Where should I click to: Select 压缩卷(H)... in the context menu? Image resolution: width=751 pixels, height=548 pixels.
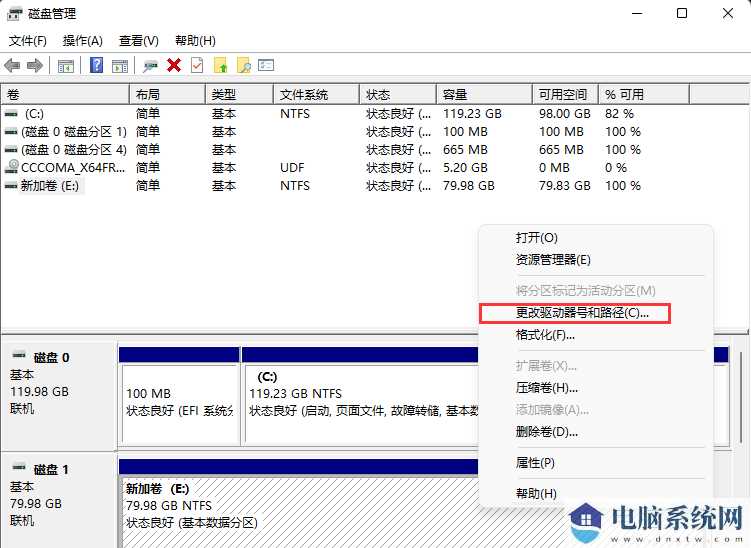(x=547, y=388)
